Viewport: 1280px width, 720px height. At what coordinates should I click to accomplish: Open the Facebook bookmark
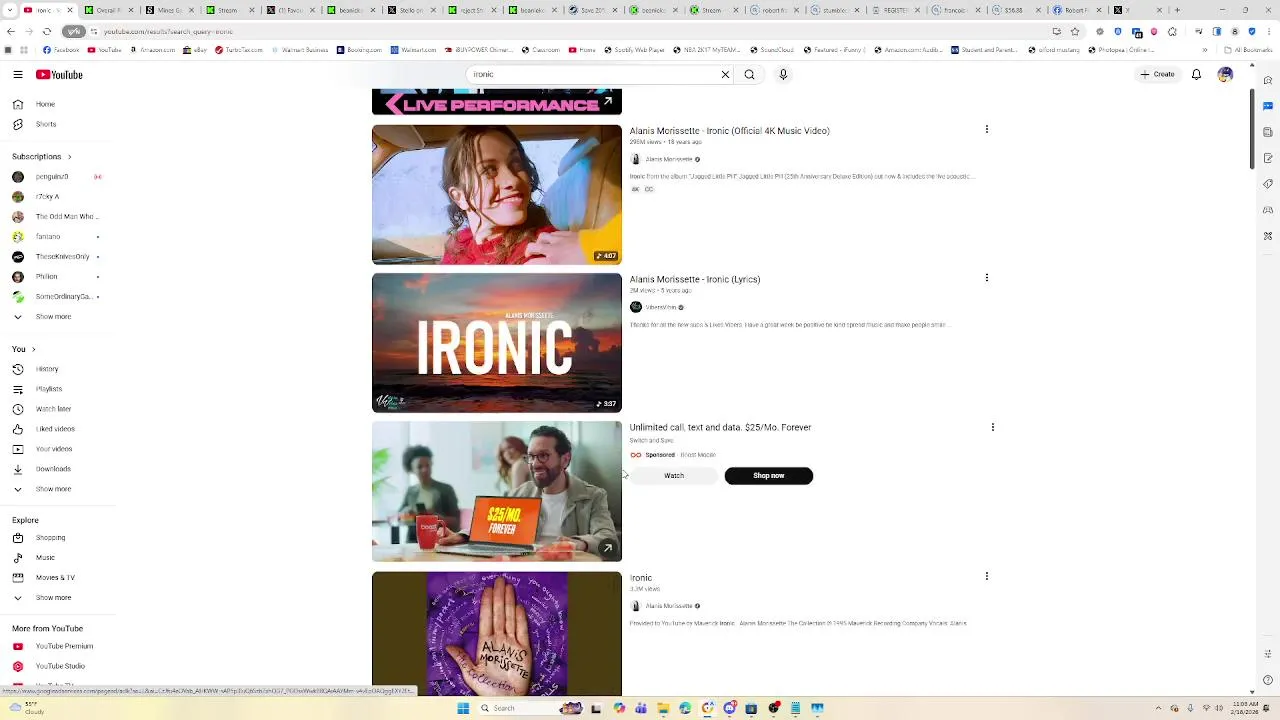60,50
